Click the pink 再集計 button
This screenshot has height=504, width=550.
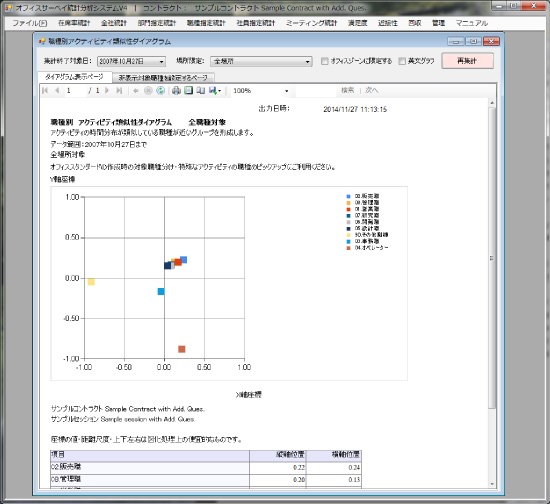467,61
